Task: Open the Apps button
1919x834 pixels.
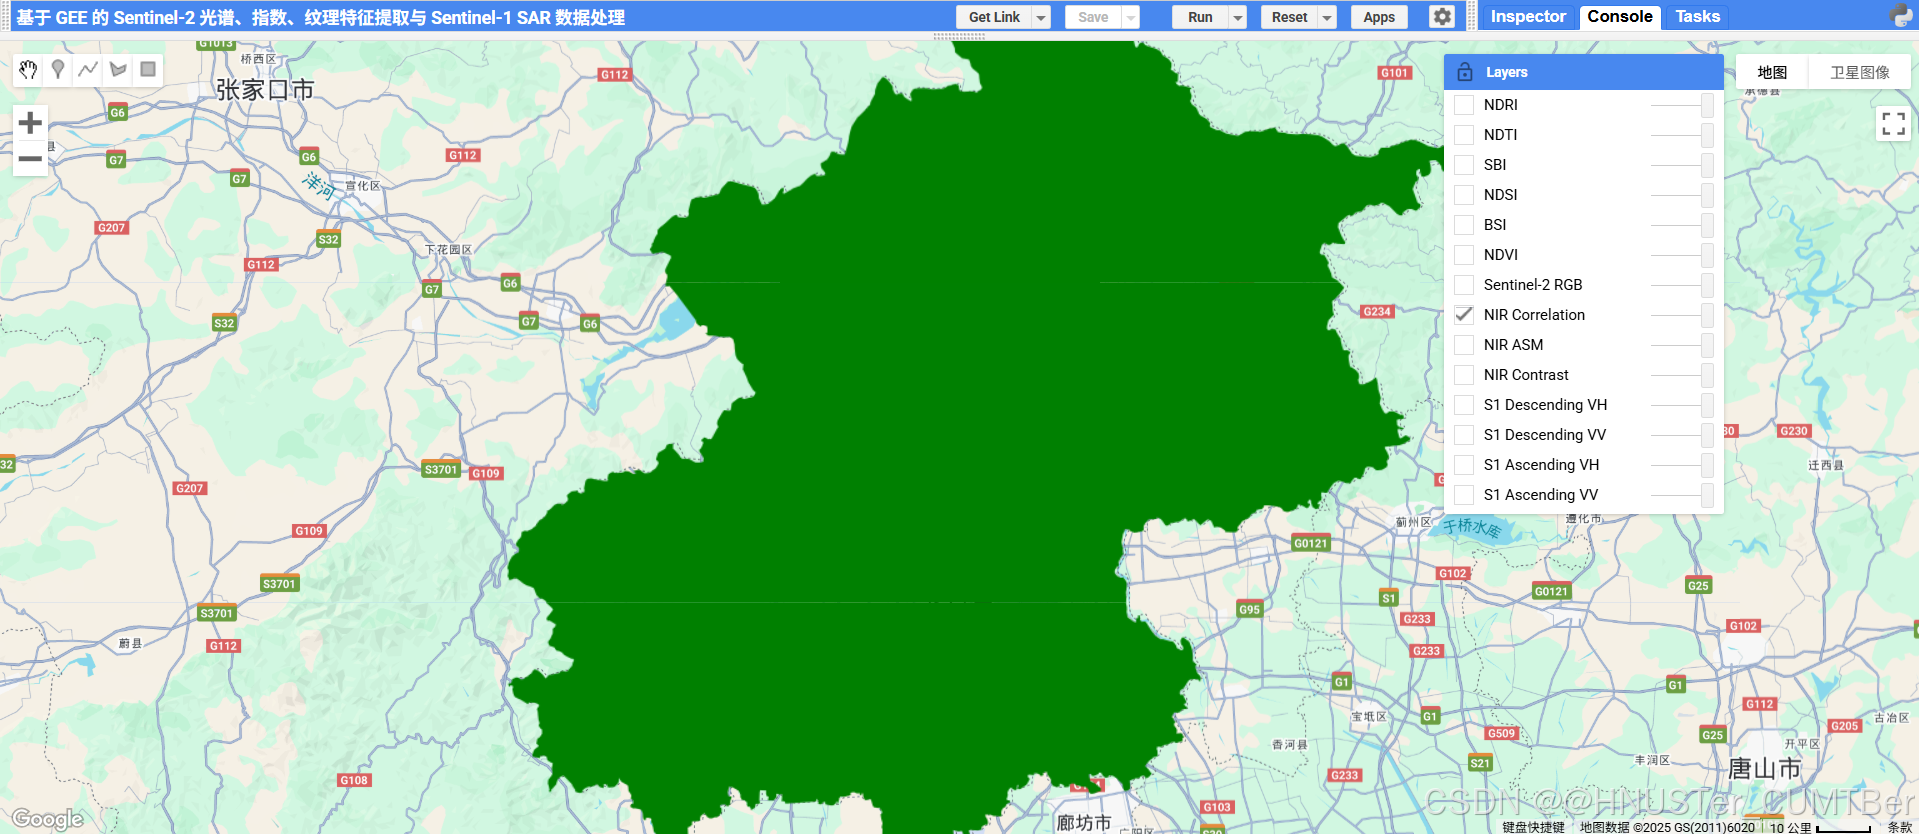Action: (1379, 17)
